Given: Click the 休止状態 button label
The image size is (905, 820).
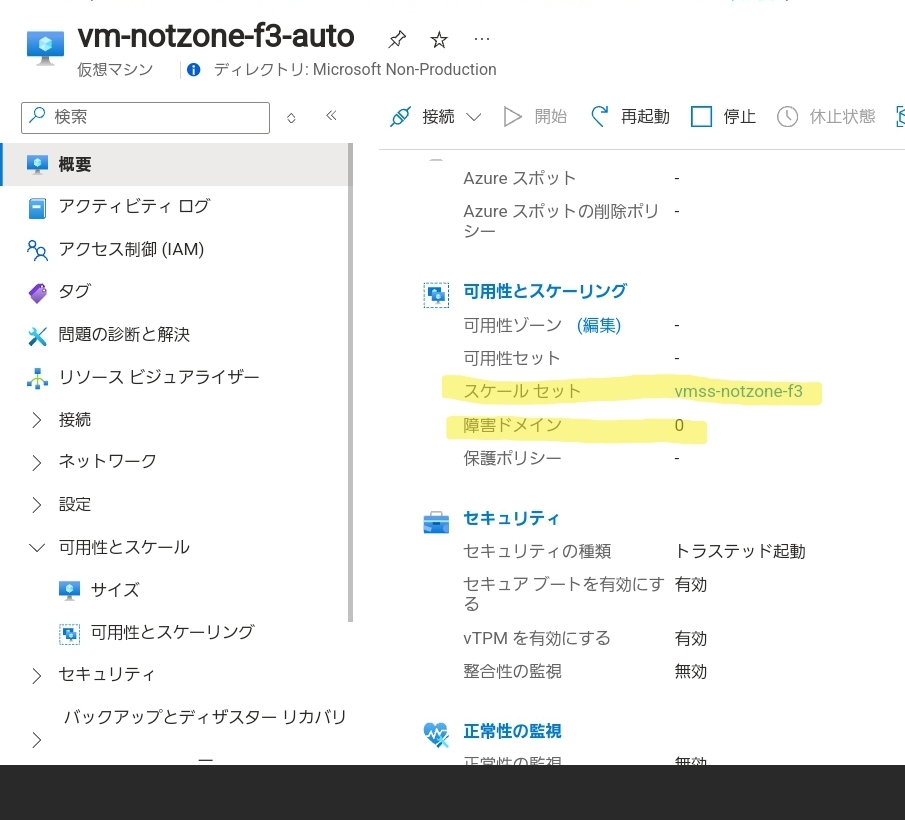Looking at the screenshot, I should tap(842, 117).
